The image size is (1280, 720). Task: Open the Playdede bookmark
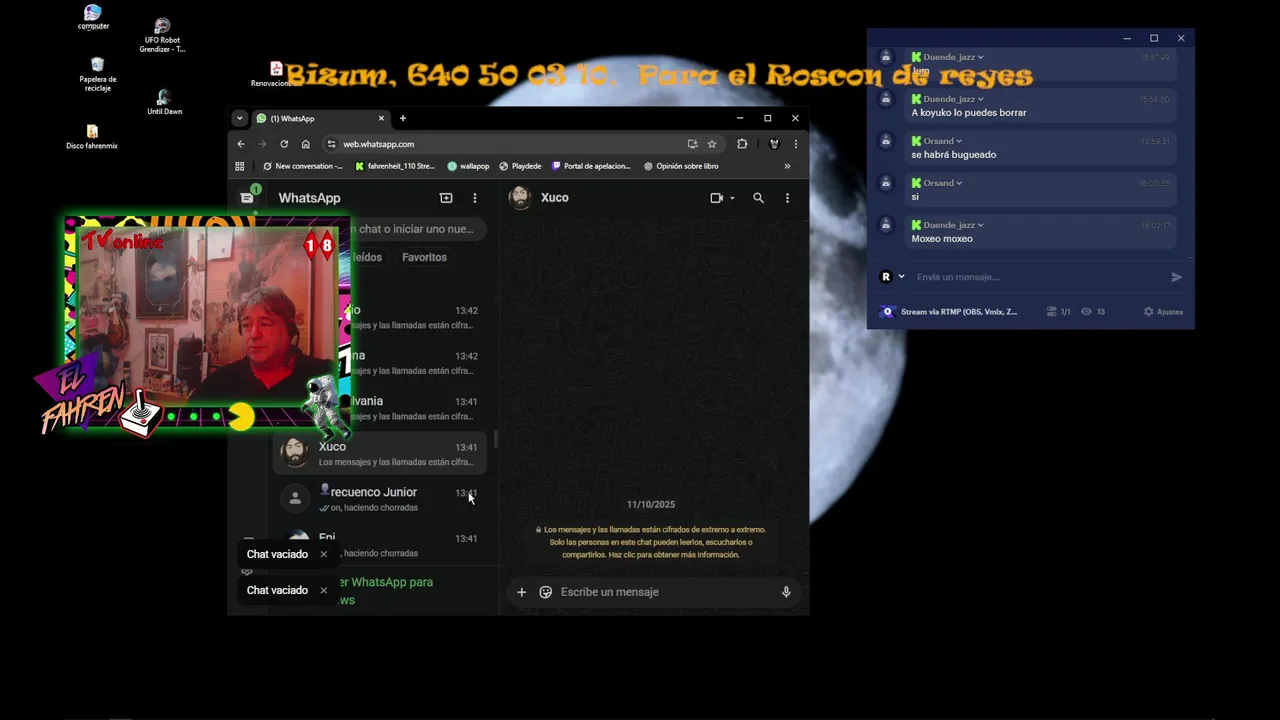click(520, 166)
